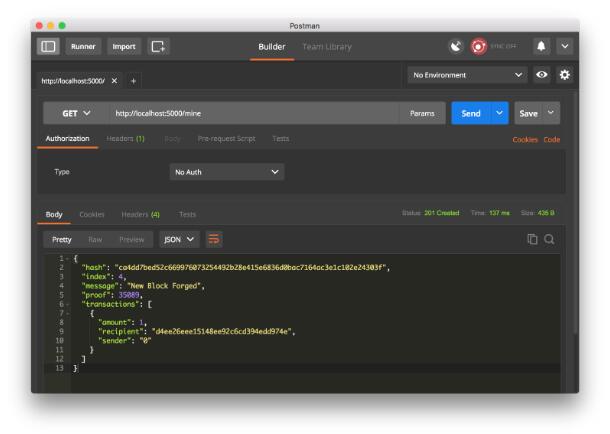
Task: Select the http://localhost:5000/ request tab
Action: tap(73, 81)
